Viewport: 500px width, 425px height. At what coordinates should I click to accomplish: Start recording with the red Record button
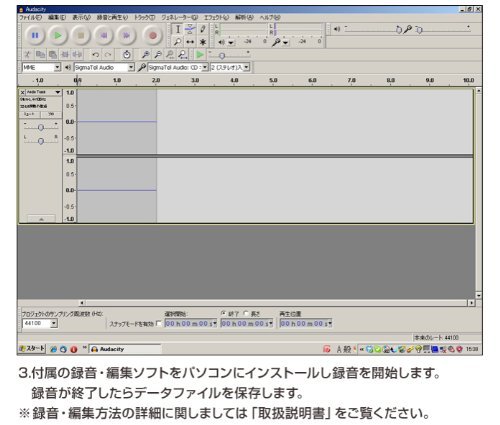tap(153, 35)
